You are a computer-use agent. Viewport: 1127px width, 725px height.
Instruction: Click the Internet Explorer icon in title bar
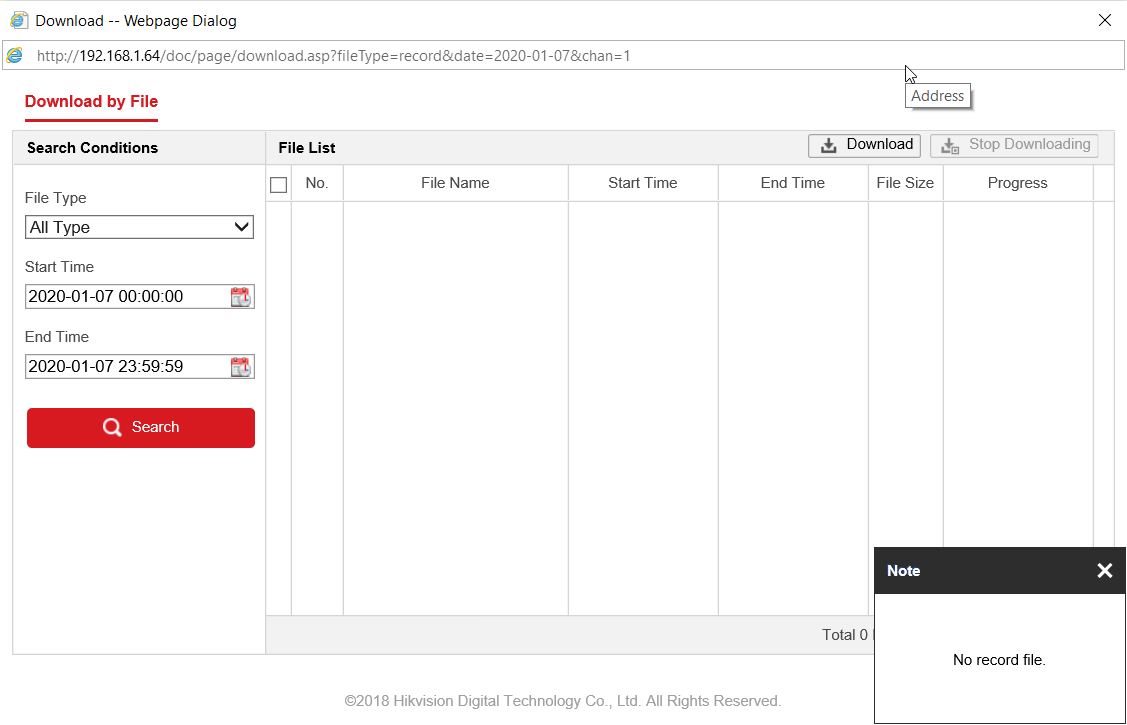pyautogui.click(x=18, y=20)
